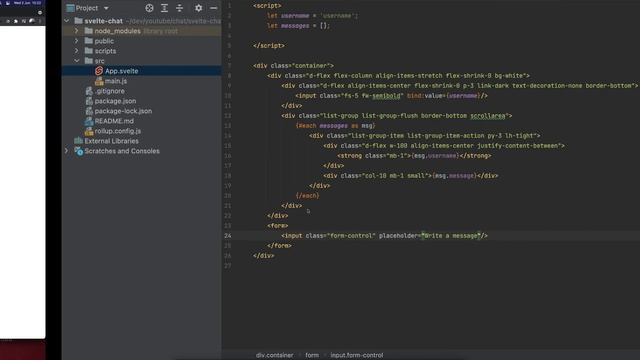
Task: Open README.md file
Action: pyautogui.click(x=114, y=121)
